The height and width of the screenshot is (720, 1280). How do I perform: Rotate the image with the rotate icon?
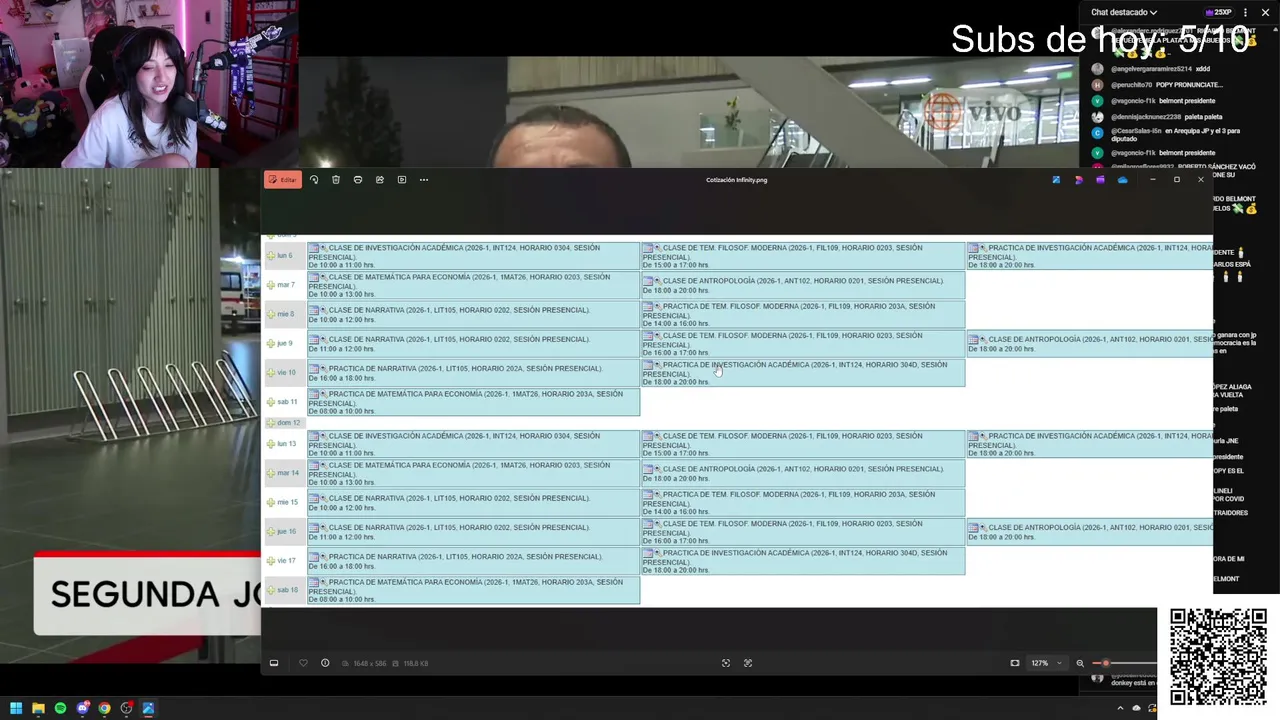click(x=314, y=180)
